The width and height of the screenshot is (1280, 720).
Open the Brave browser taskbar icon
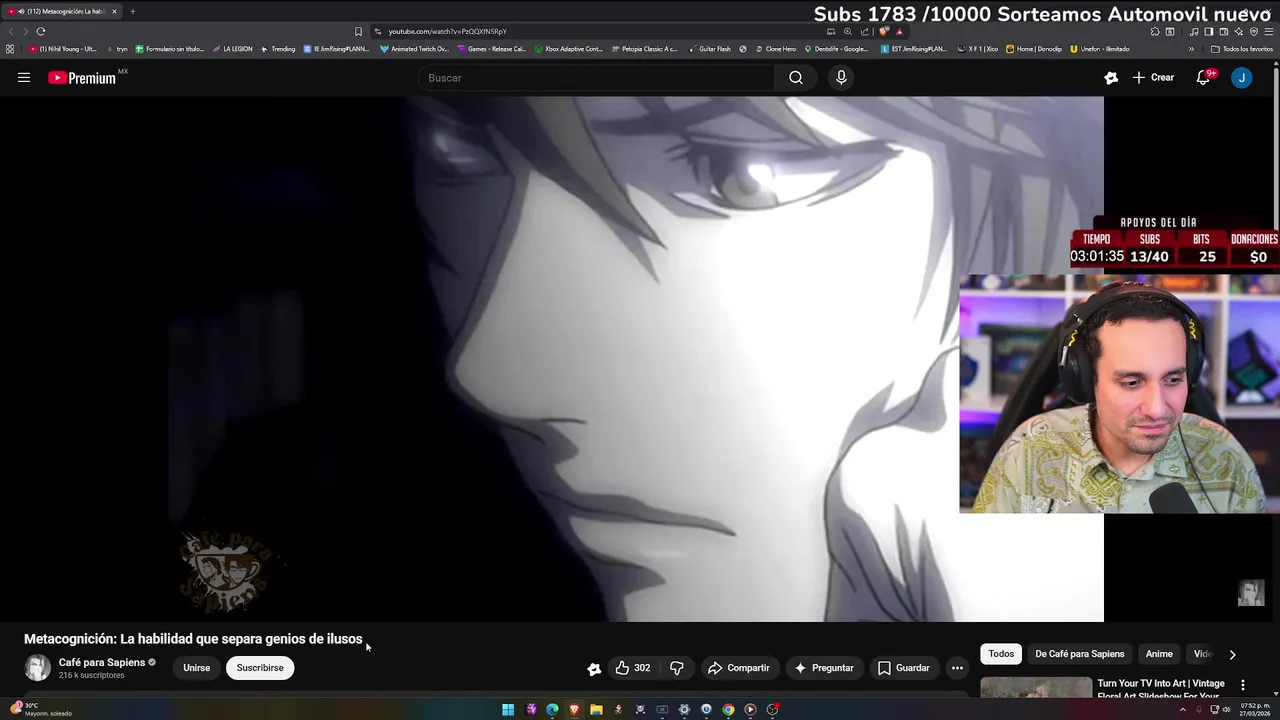574,710
